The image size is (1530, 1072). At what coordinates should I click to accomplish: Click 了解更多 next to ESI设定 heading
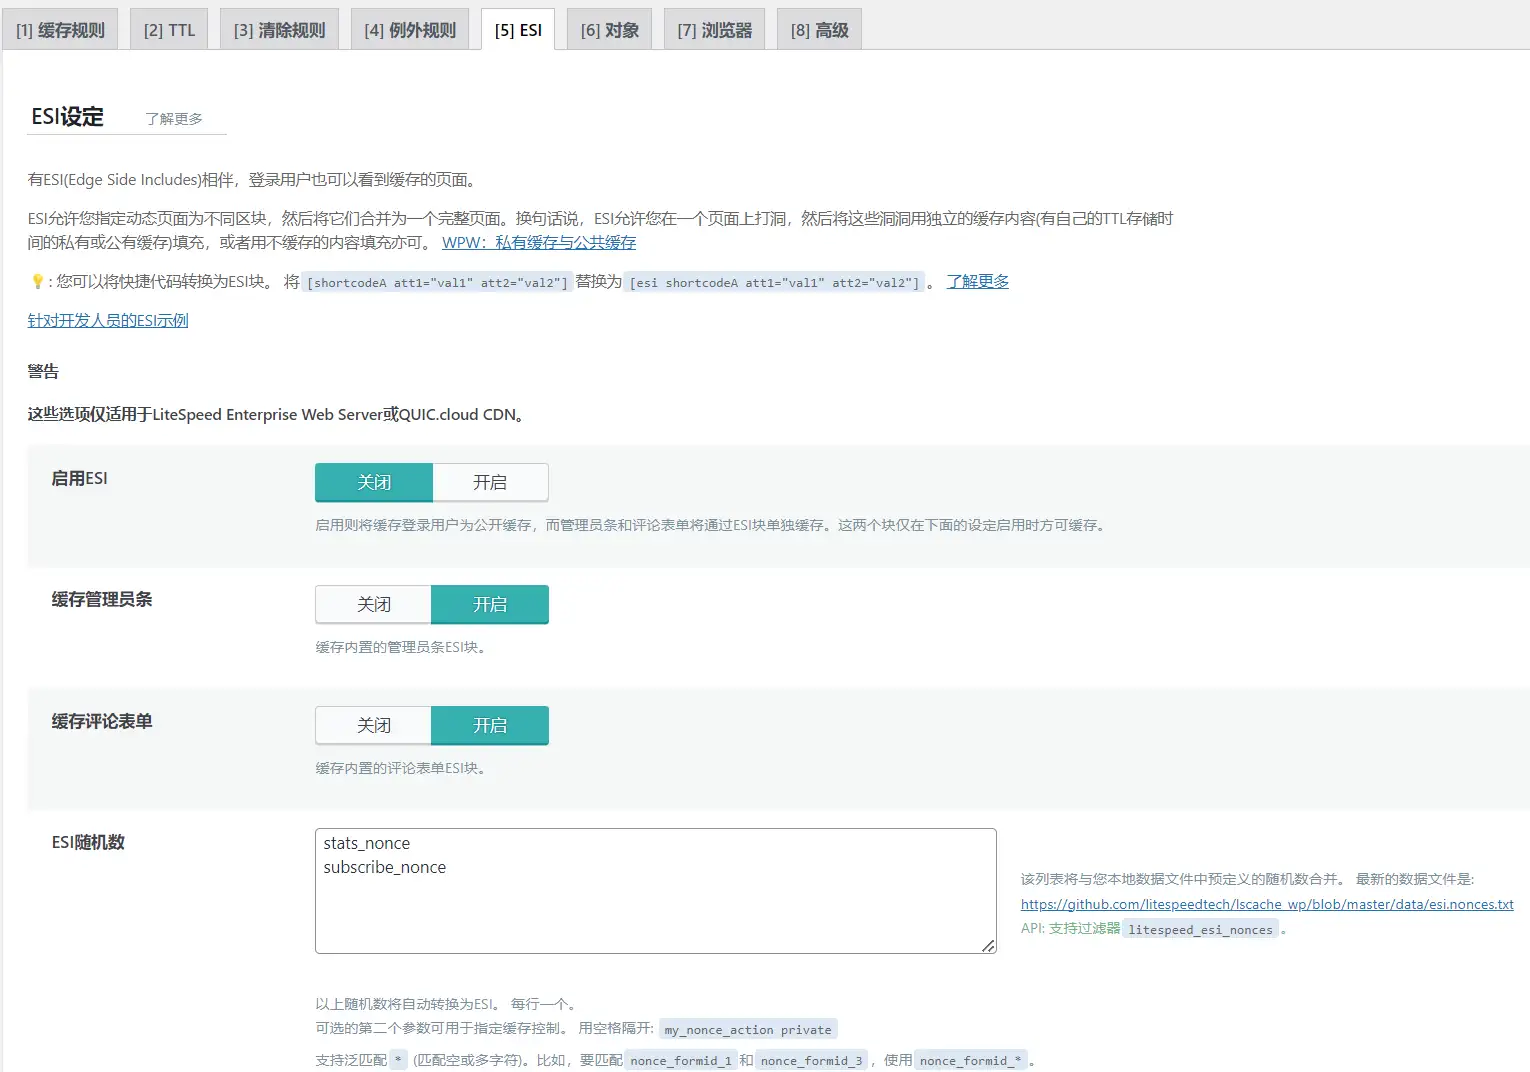[174, 119]
